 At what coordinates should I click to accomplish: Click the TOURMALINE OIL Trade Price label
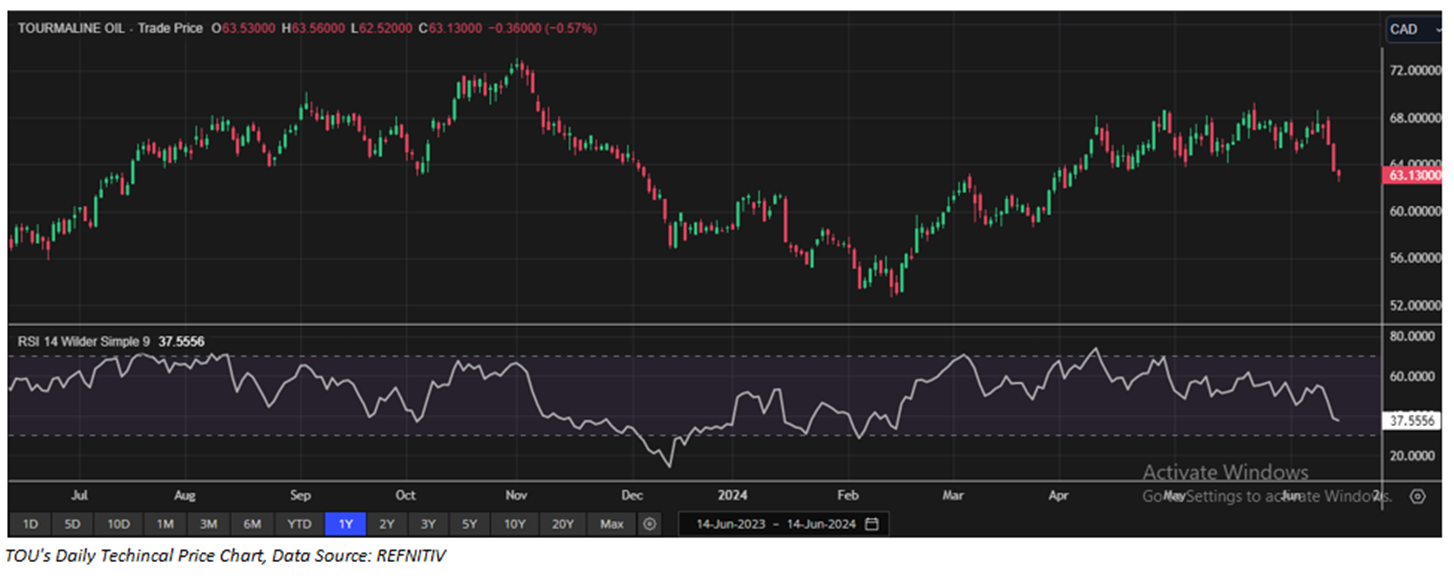click(110, 28)
